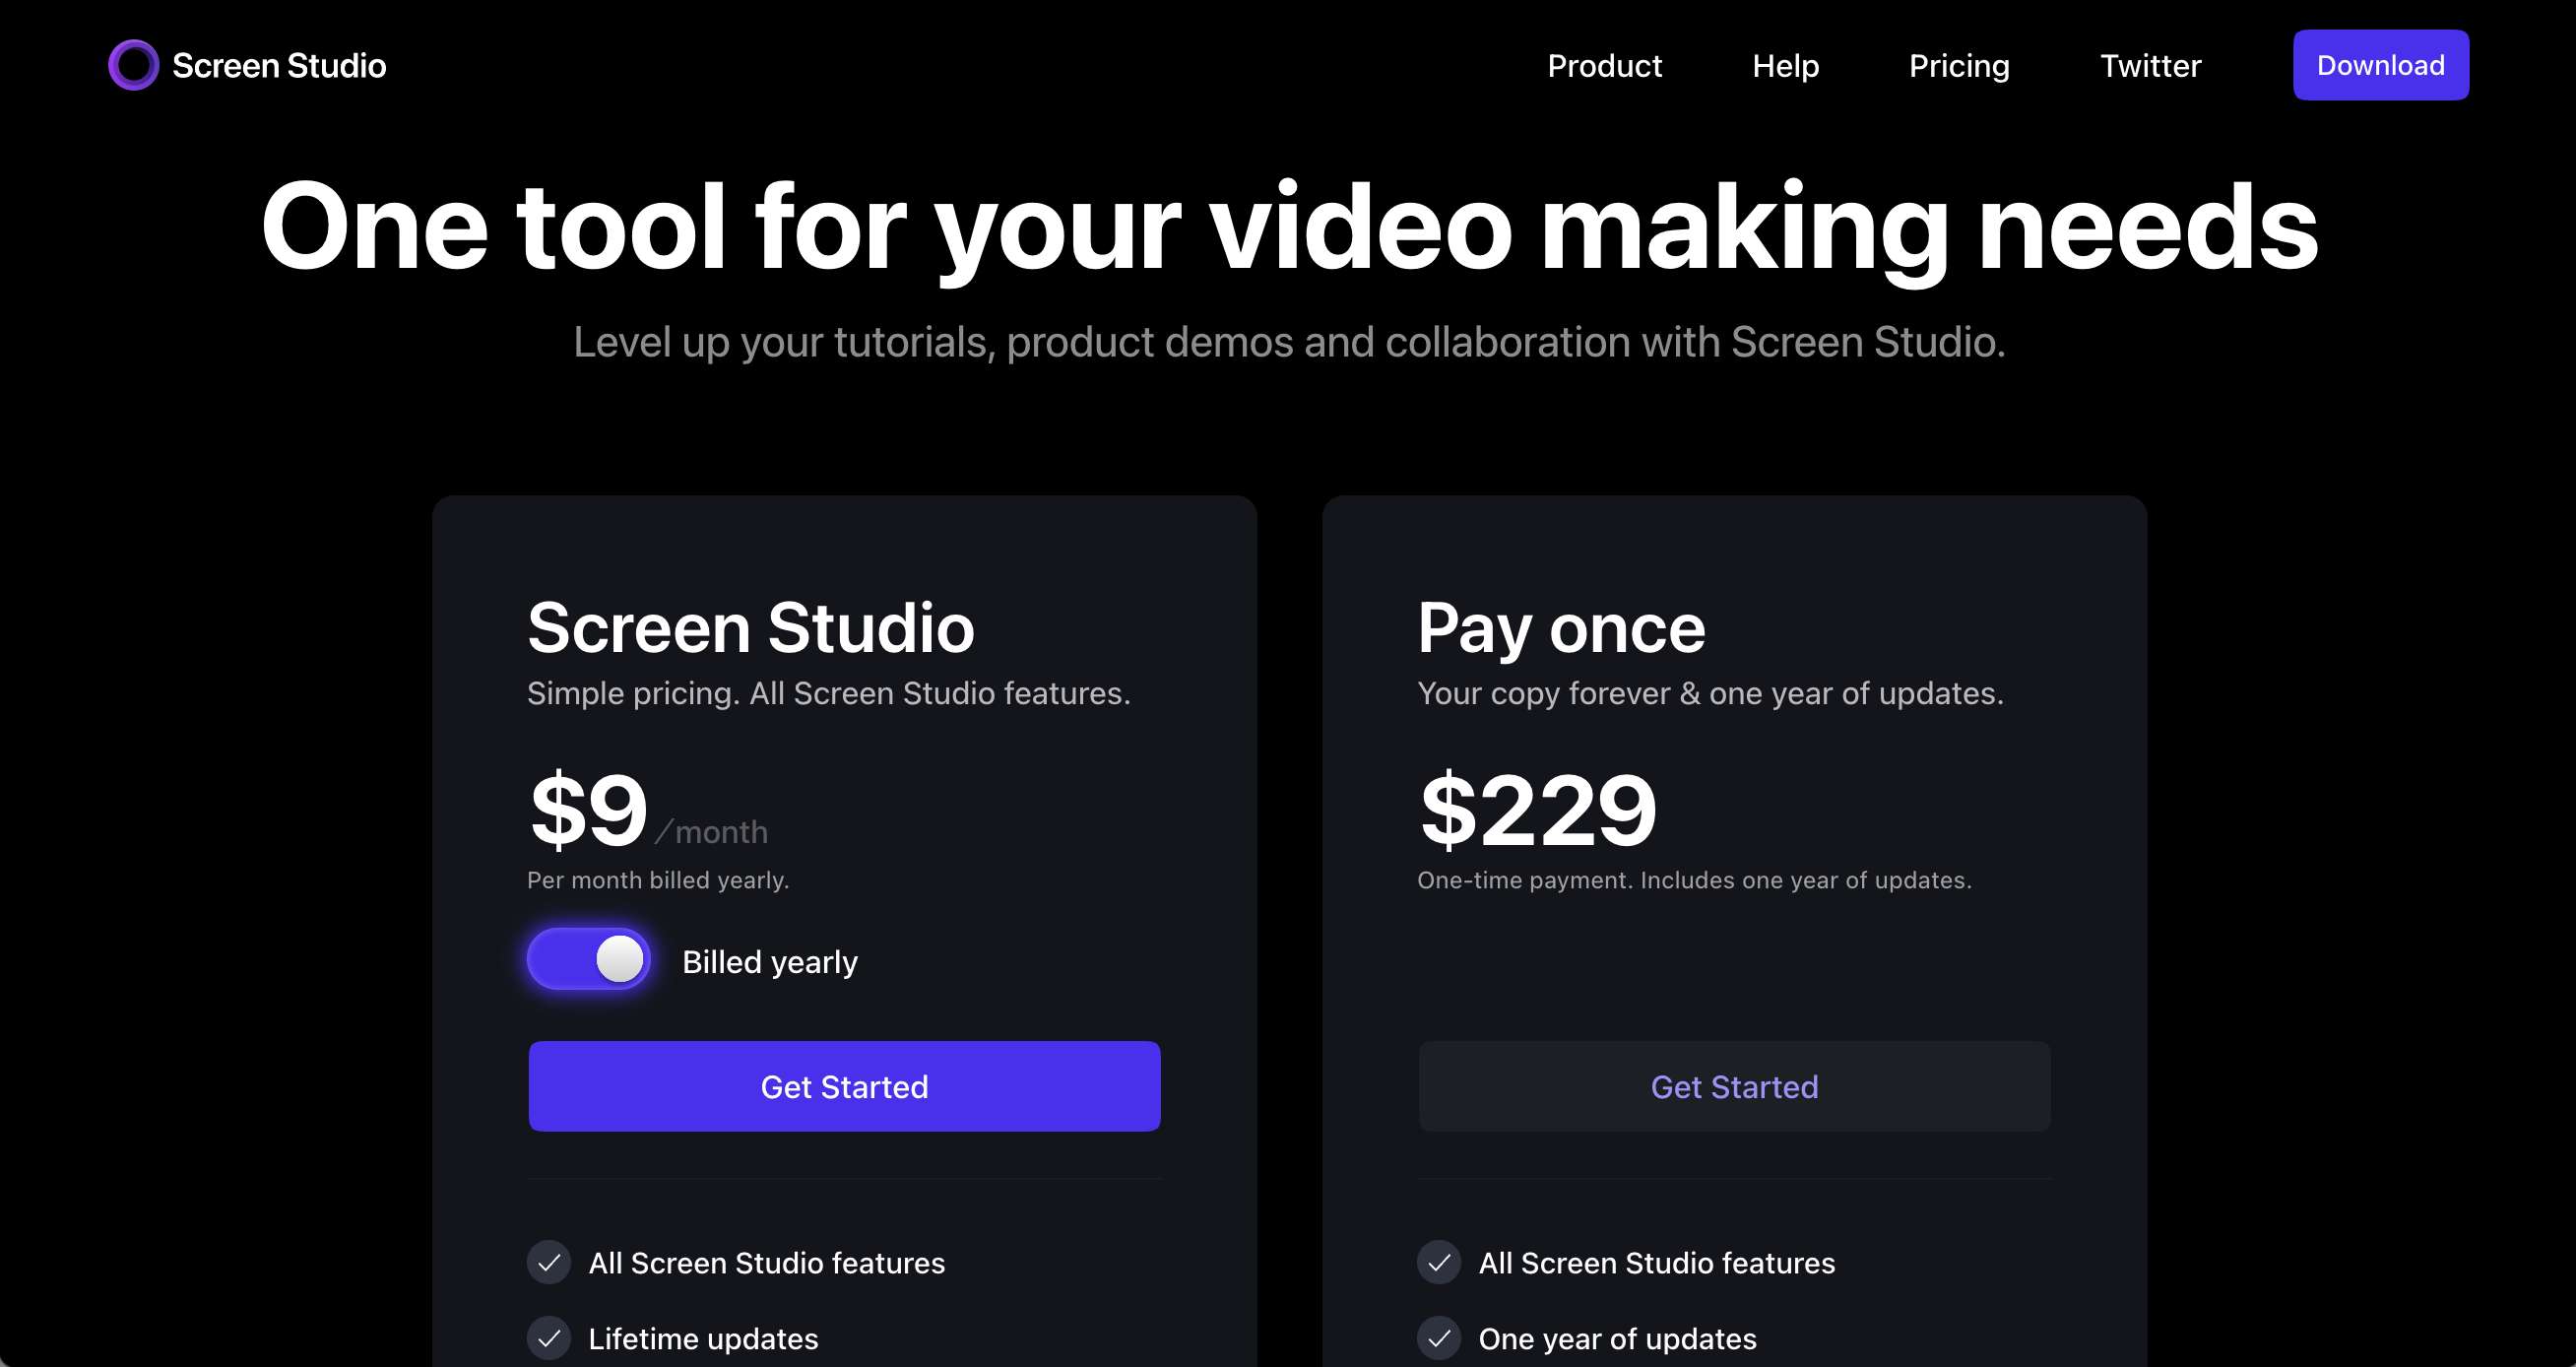Click the $9 per month price
The width and height of the screenshot is (2576, 1367).
tap(589, 810)
